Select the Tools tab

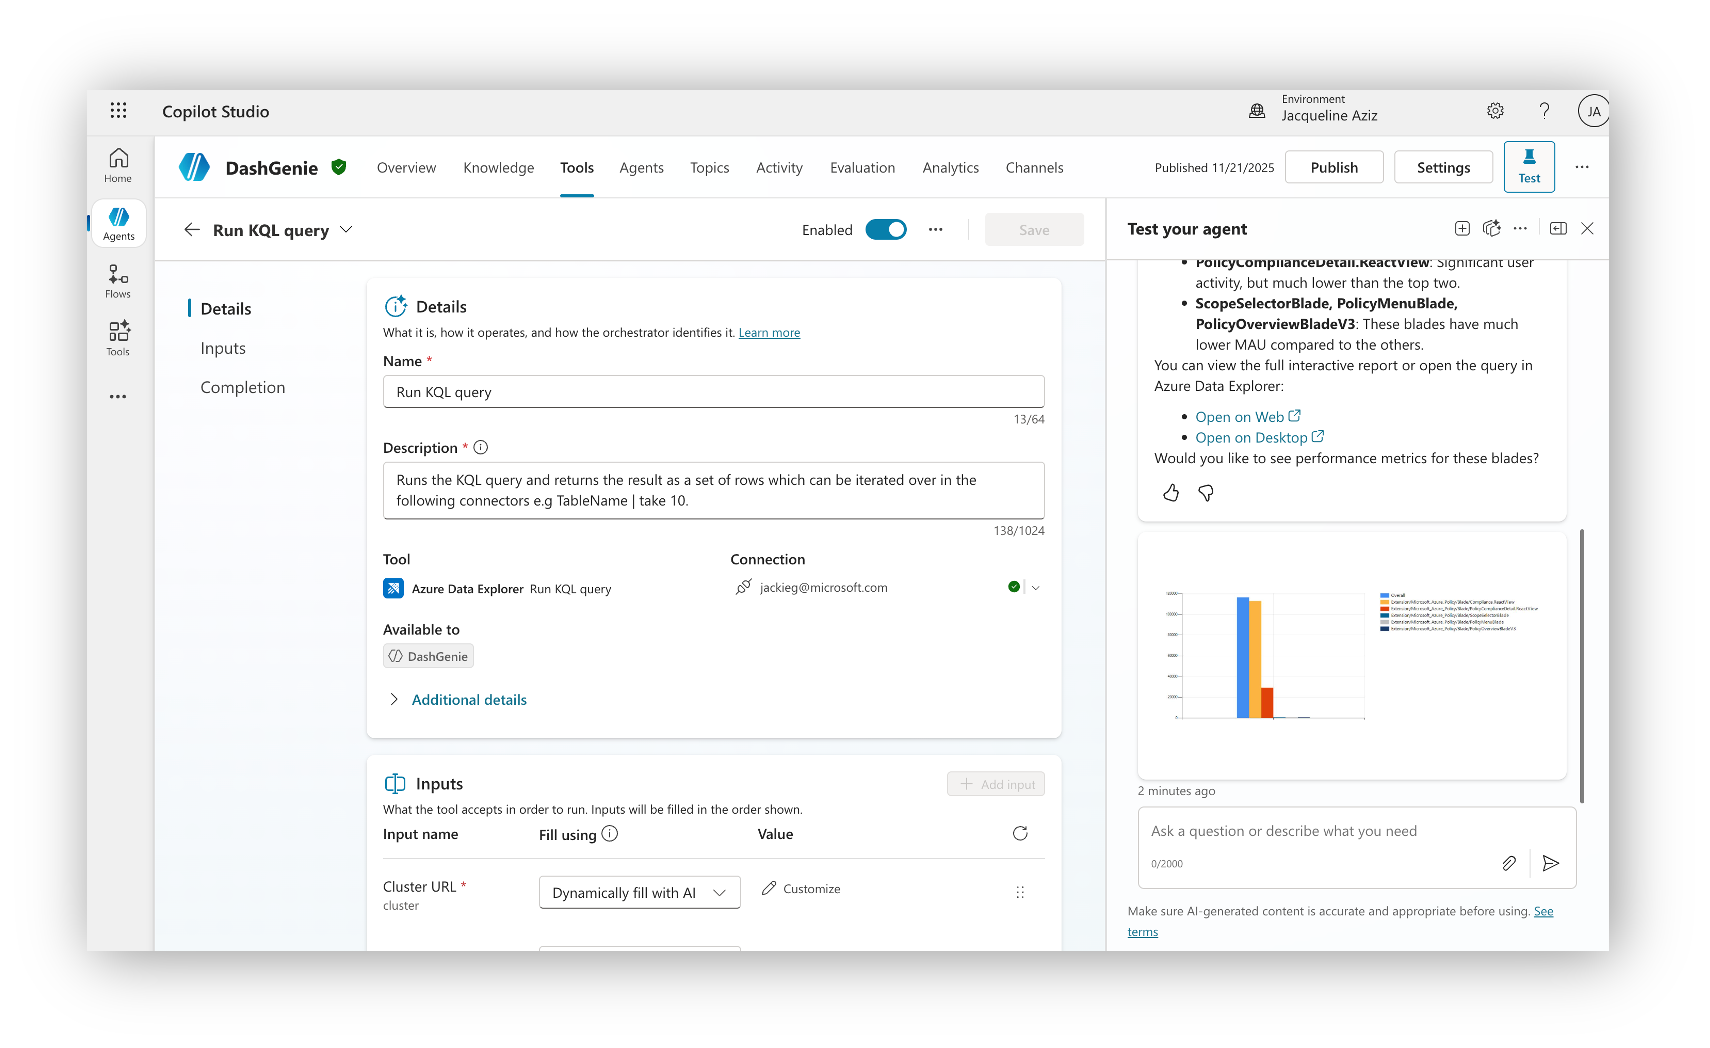[x=577, y=168]
